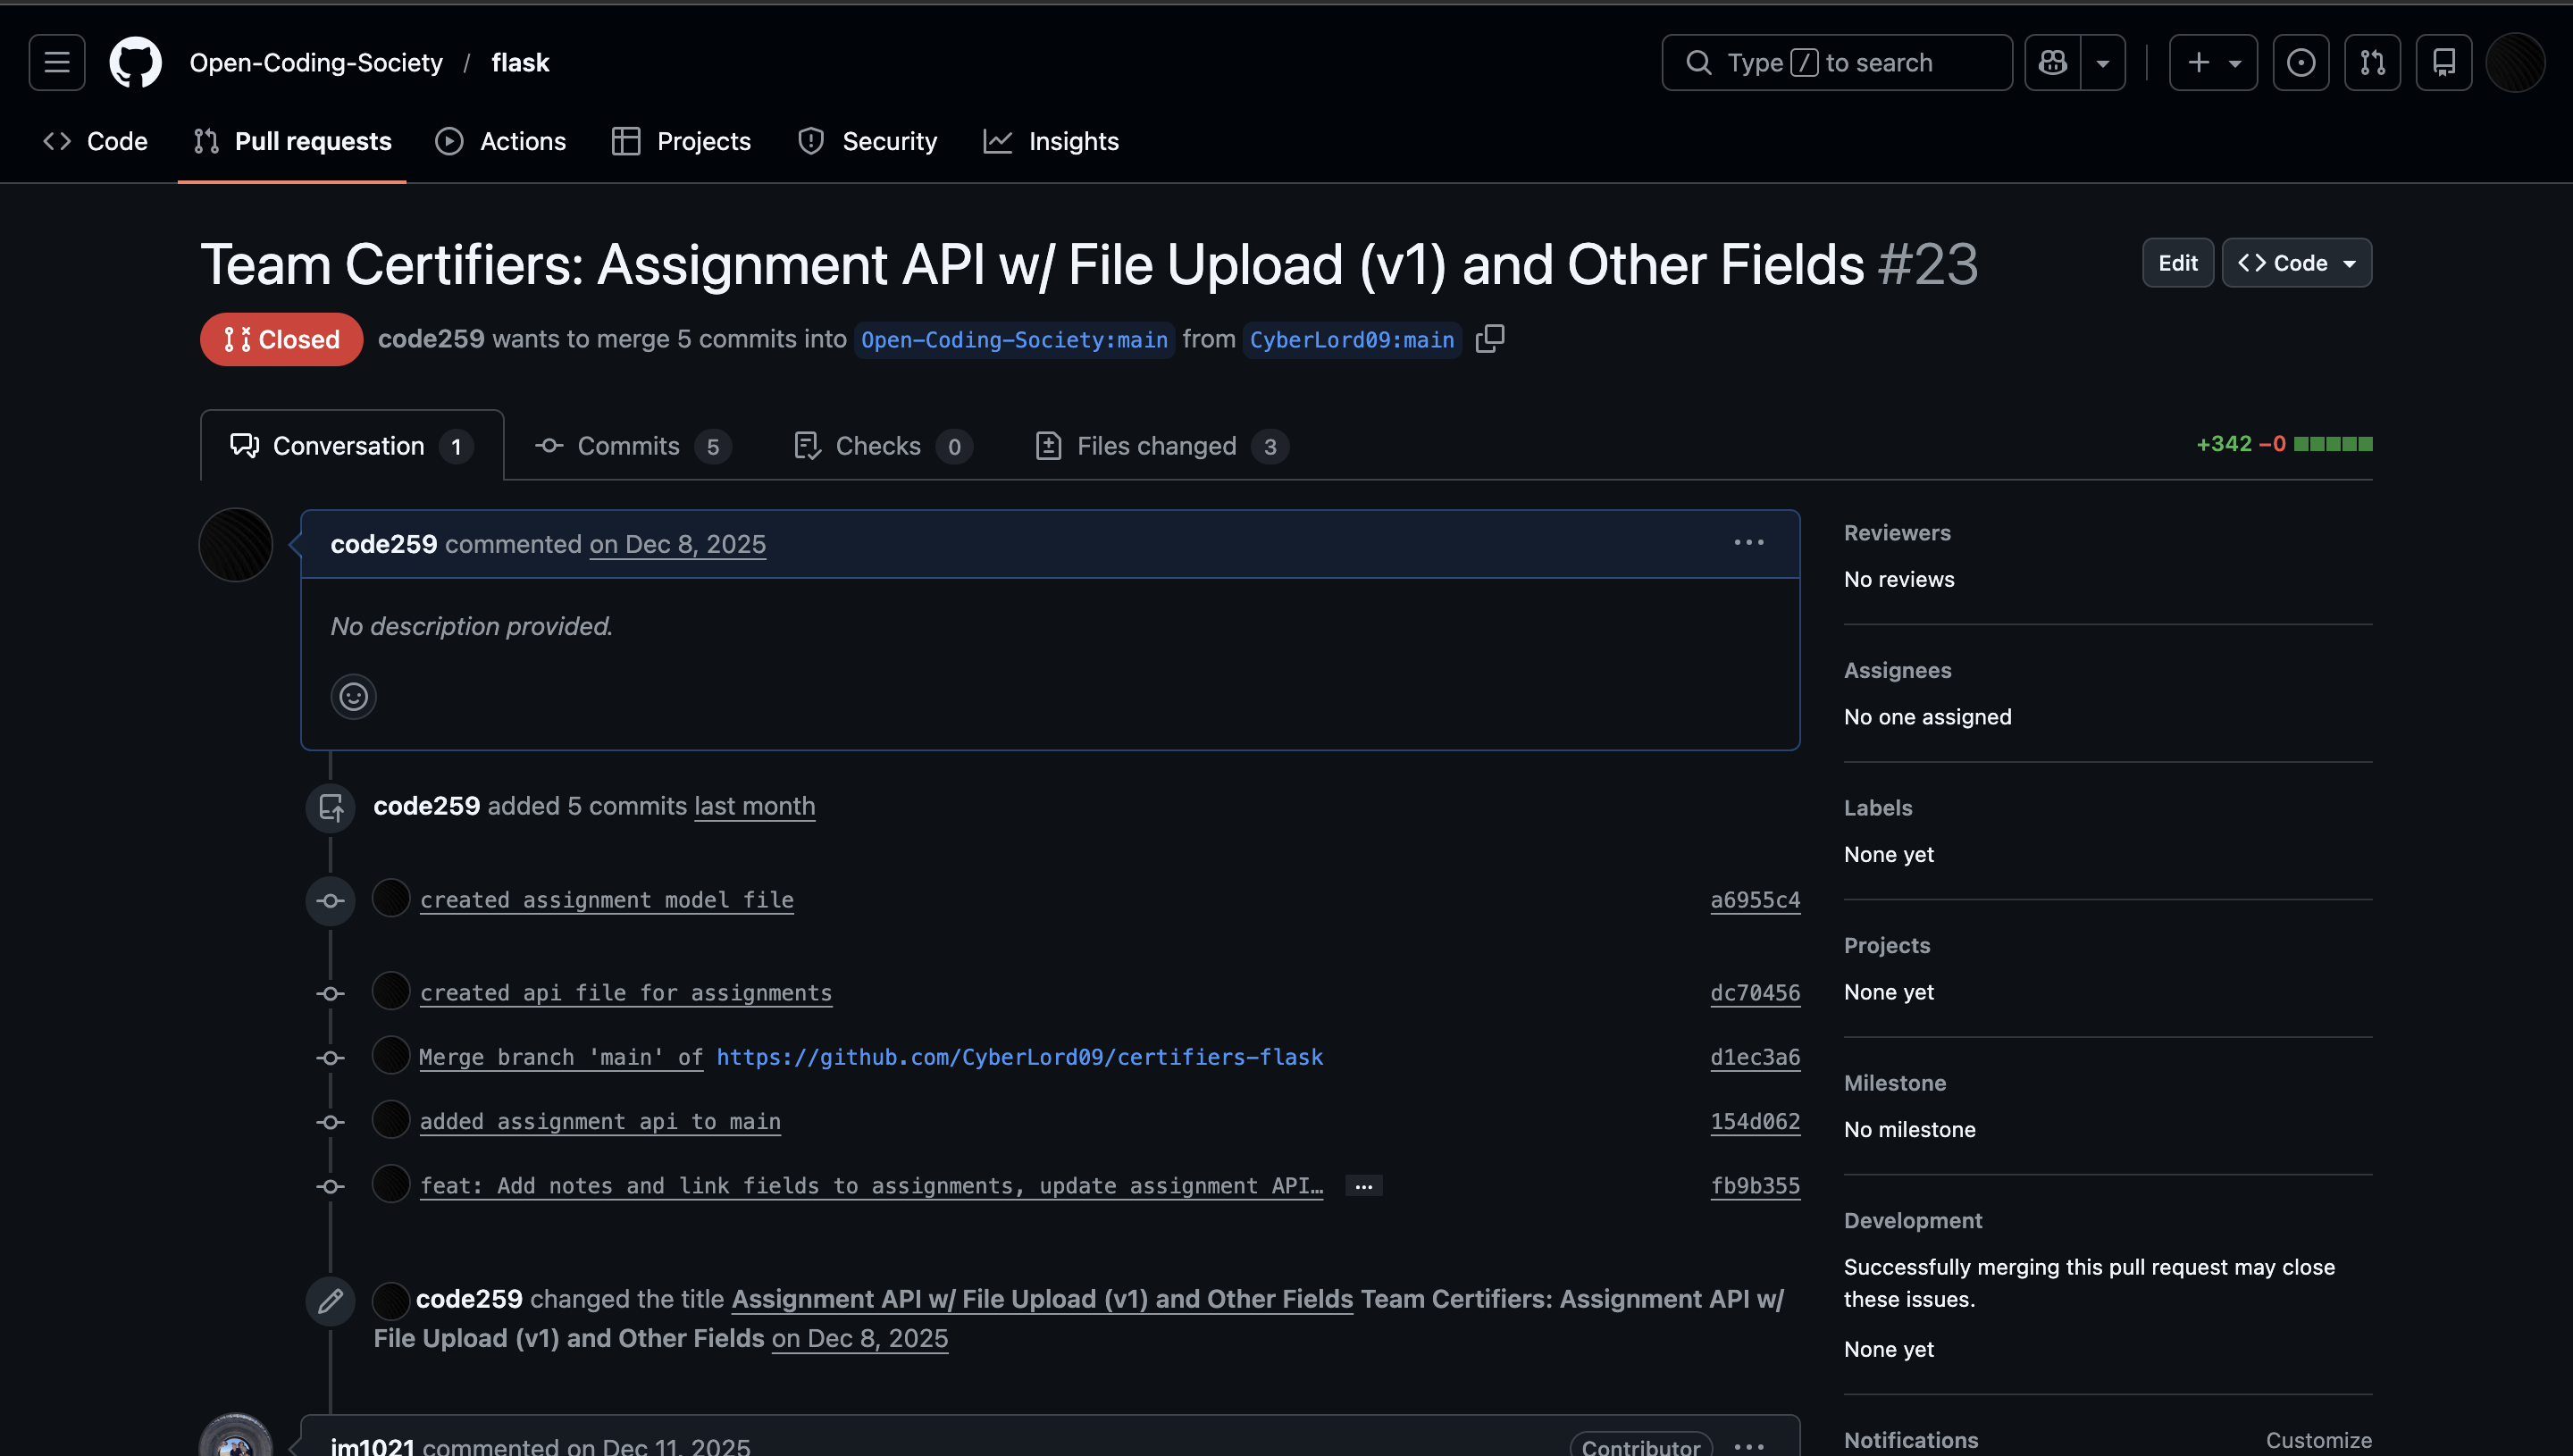This screenshot has width=2573, height=1456.
Task: Open commit hash a6955c4 link
Action: coord(1754,900)
